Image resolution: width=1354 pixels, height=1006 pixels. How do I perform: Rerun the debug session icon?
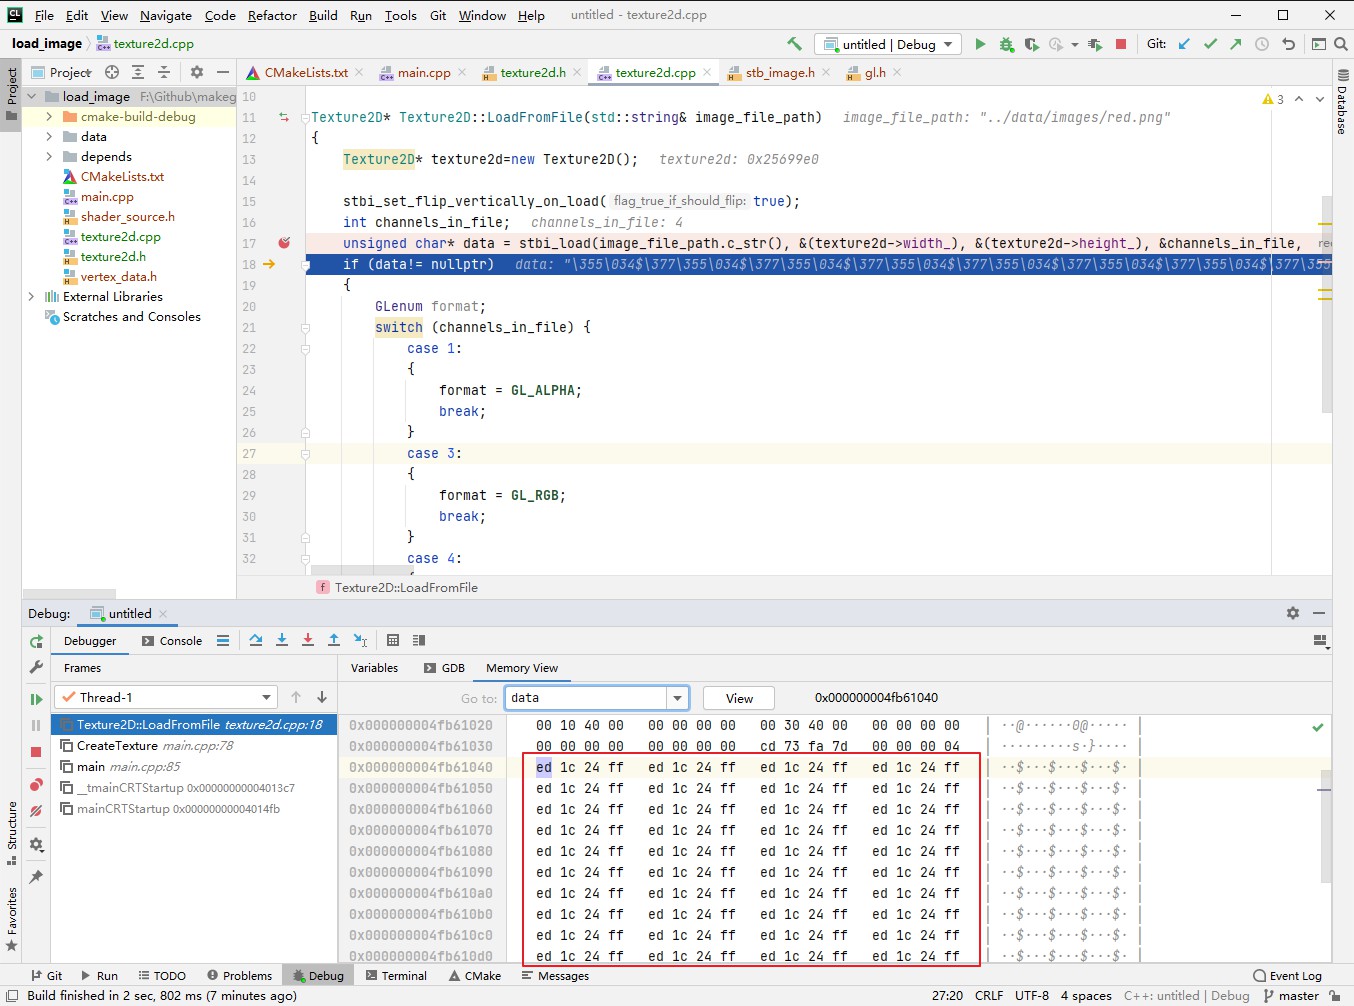point(36,641)
